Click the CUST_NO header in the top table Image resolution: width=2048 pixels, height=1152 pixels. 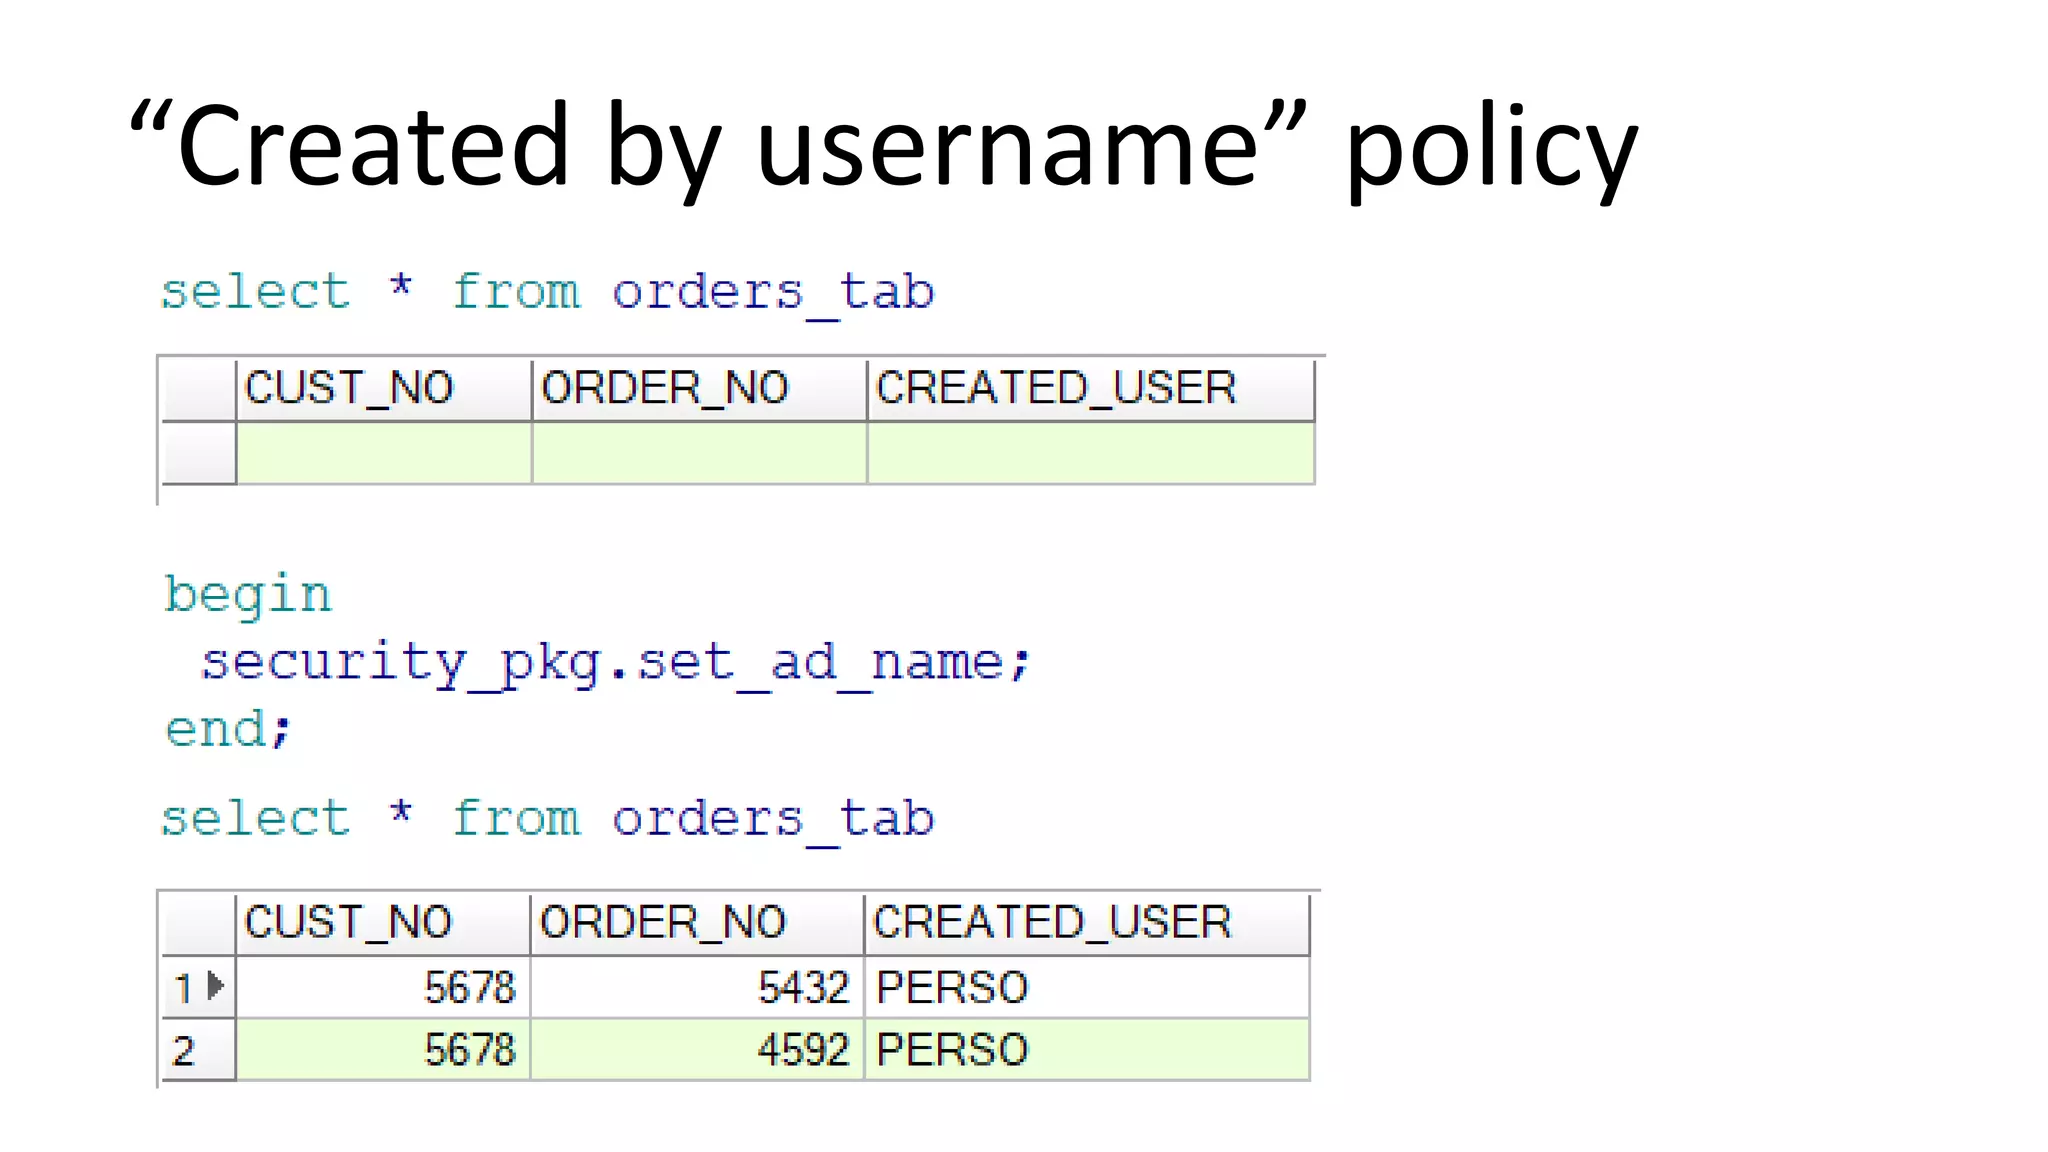coord(384,389)
